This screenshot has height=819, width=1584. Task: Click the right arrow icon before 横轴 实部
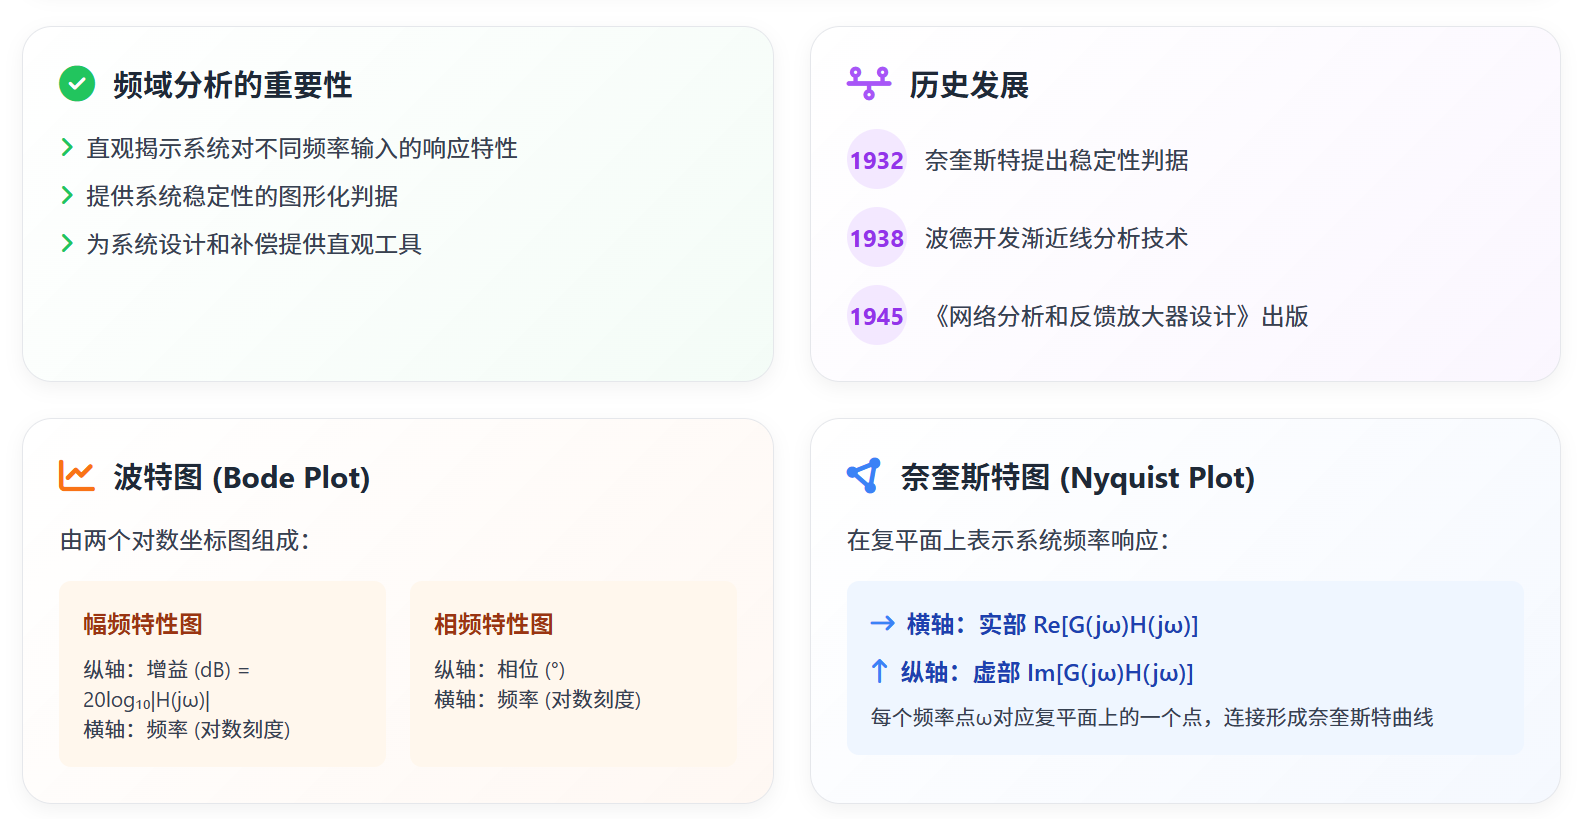(x=882, y=624)
